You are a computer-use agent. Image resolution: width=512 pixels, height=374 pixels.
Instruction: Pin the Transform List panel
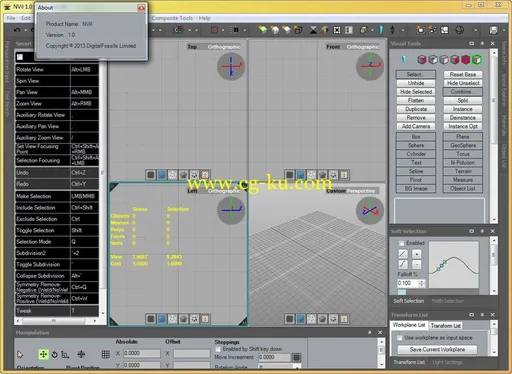pos(482,315)
